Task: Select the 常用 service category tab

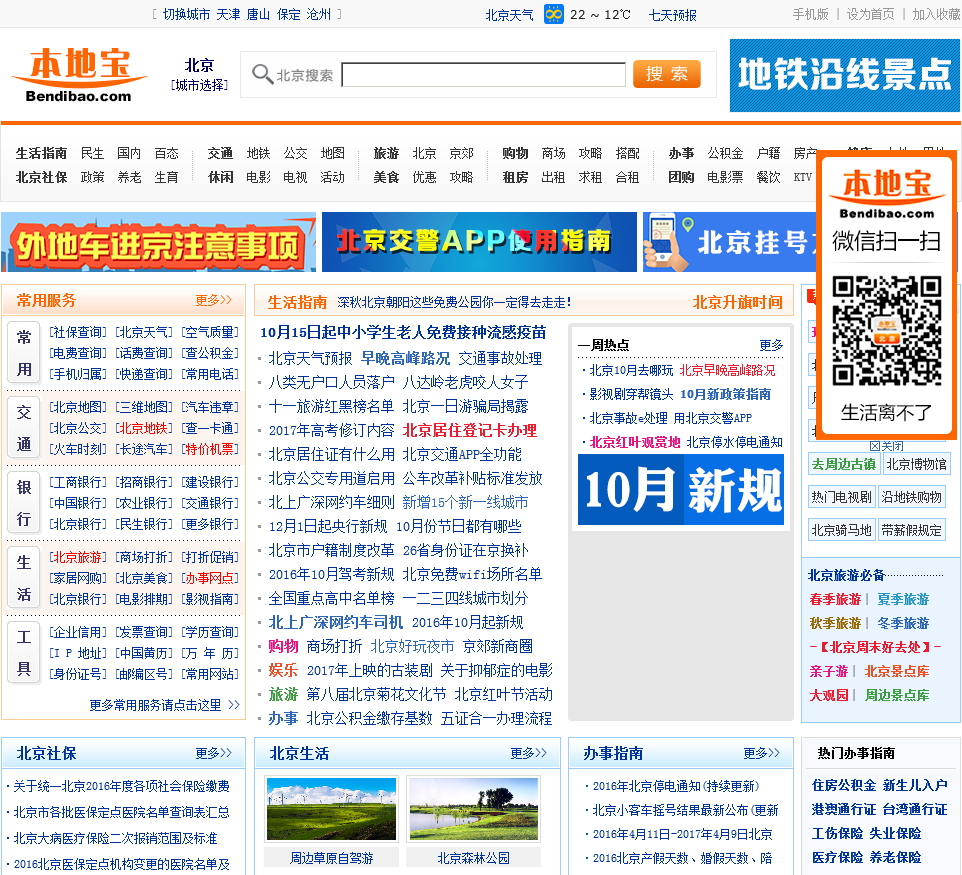Action: (24, 353)
